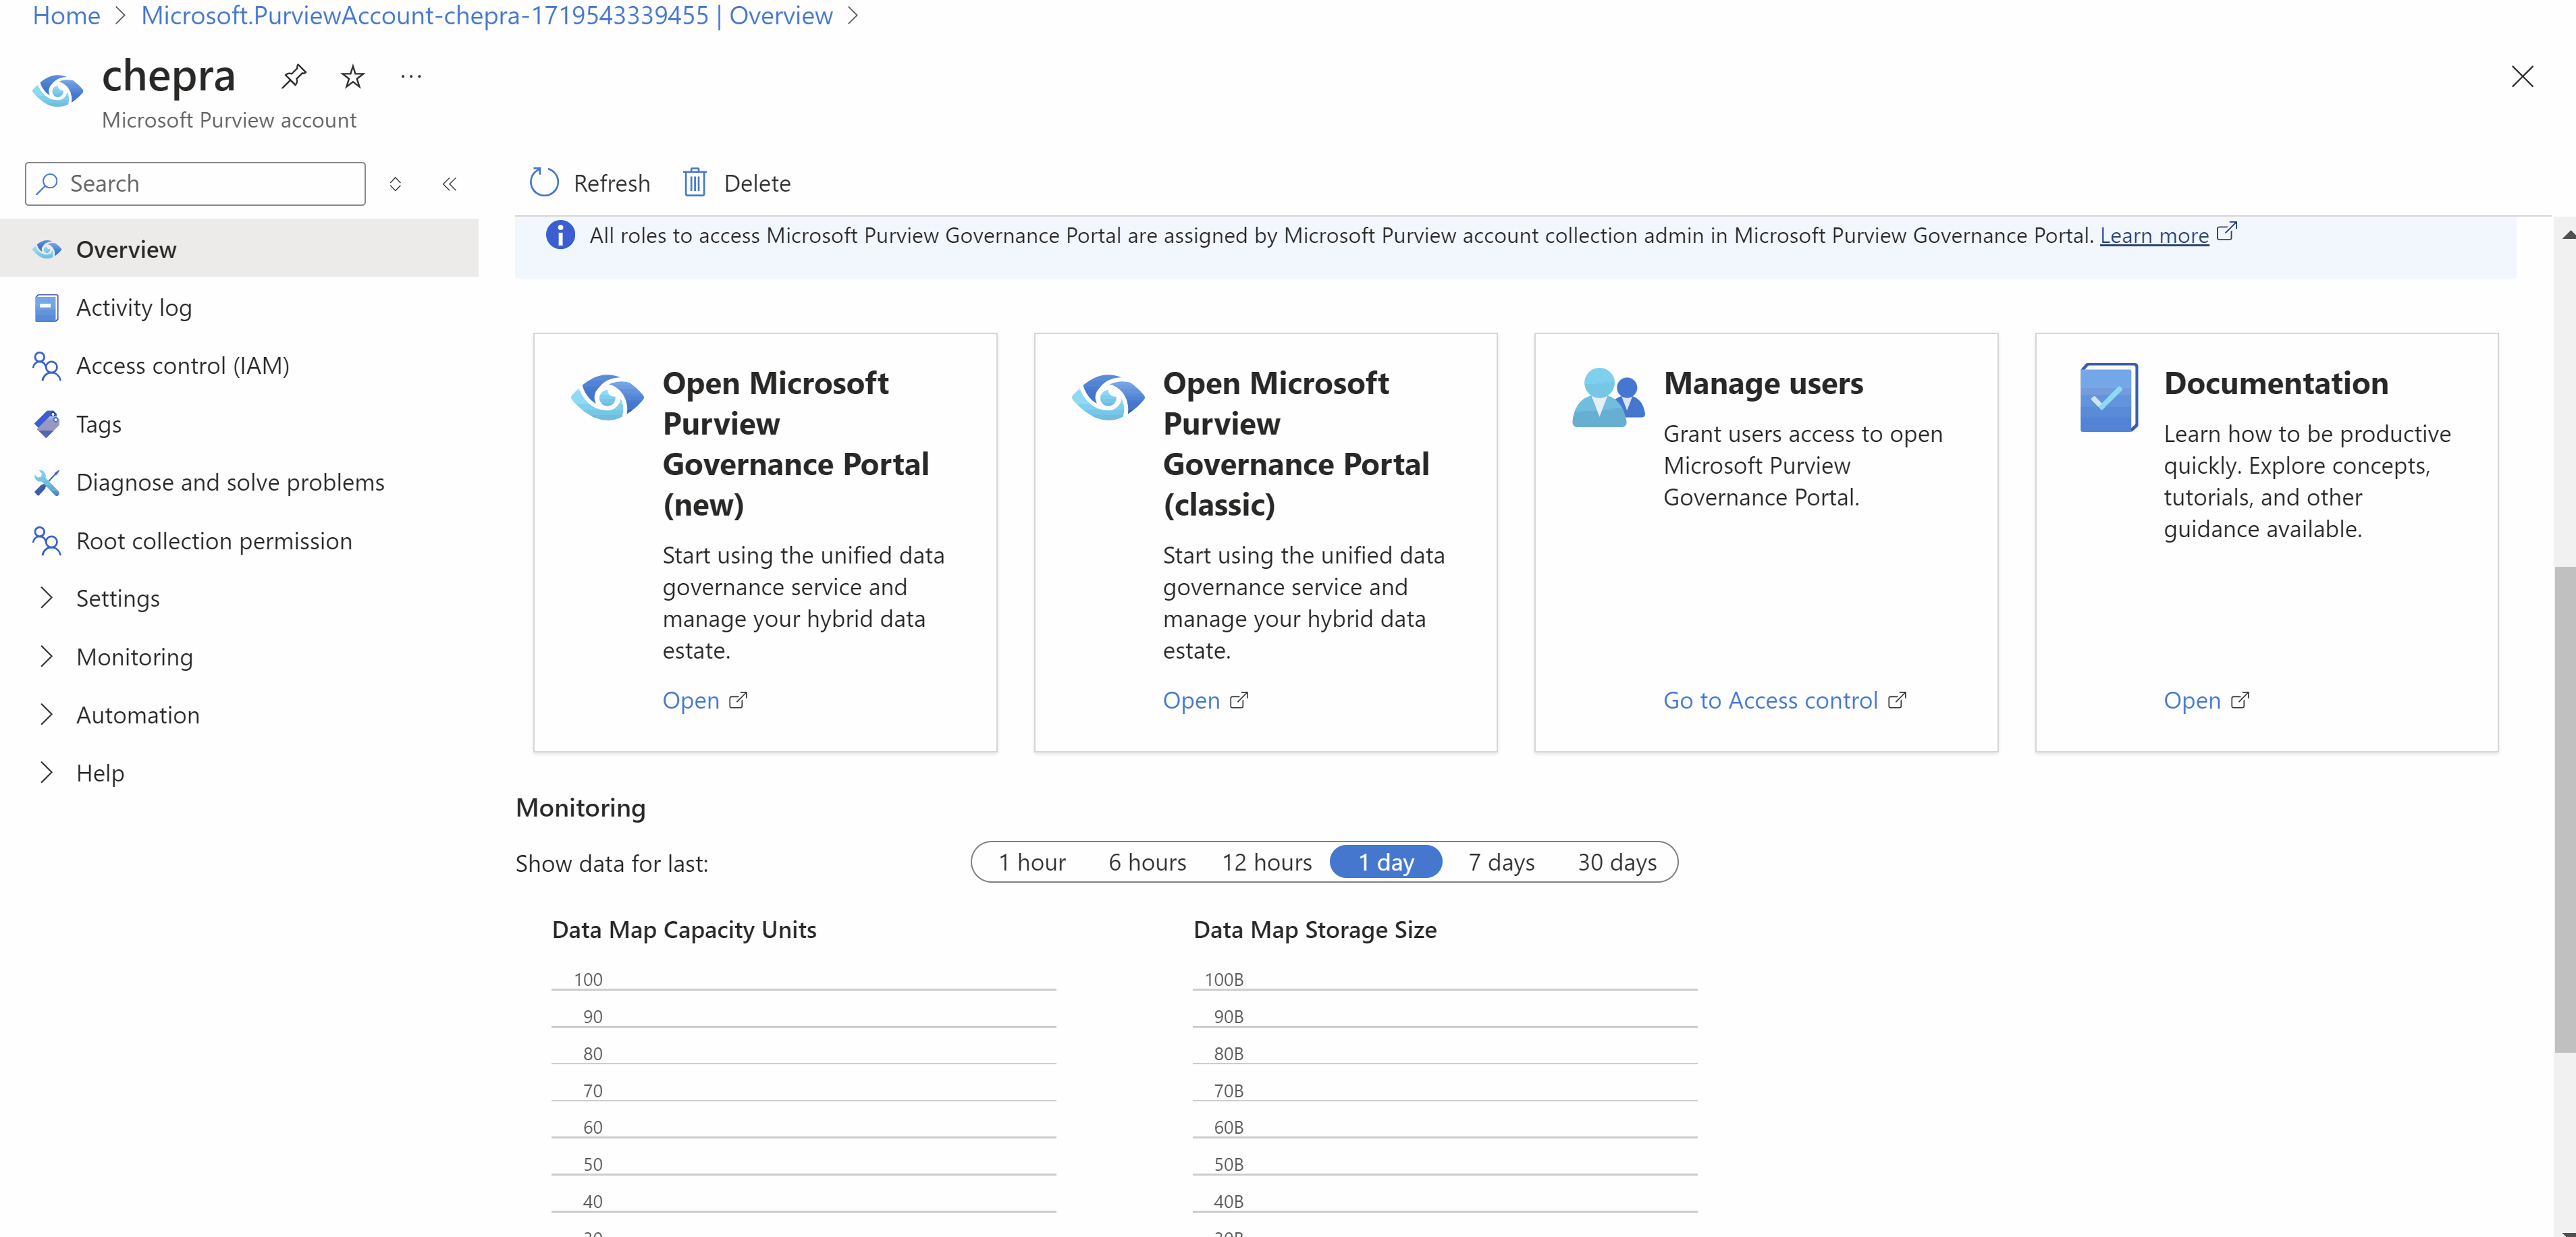Click the Purview icon on the (new) portal card
This screenshot has width=2576, height=1237.
607,397
